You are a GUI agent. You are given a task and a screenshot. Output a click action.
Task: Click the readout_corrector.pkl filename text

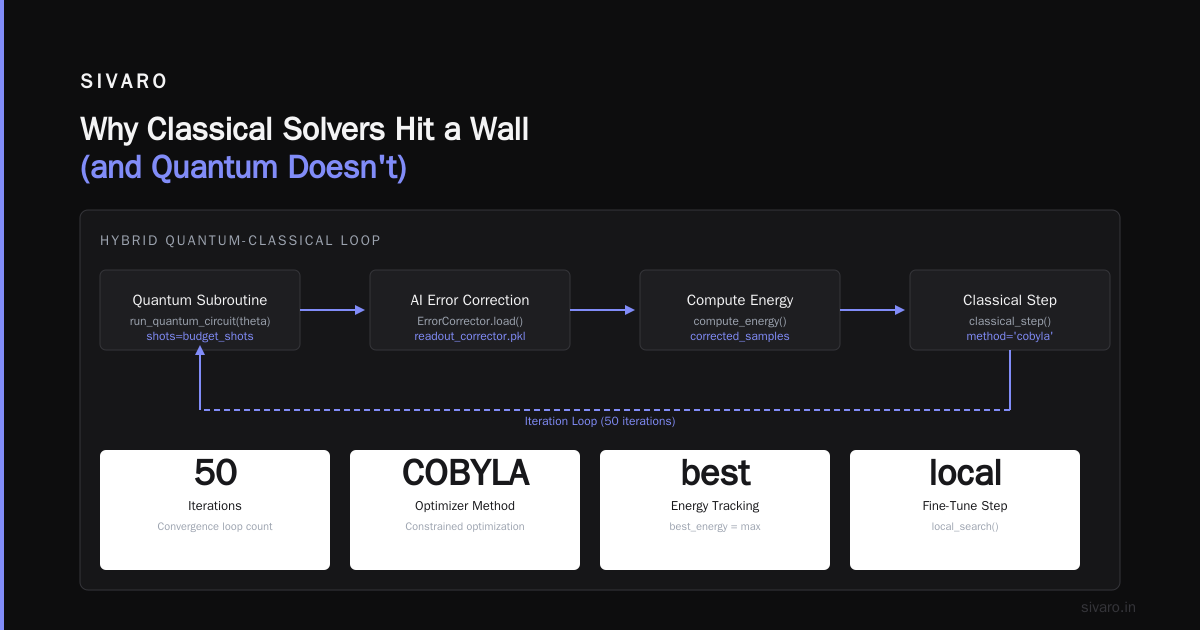click(470, 337)
